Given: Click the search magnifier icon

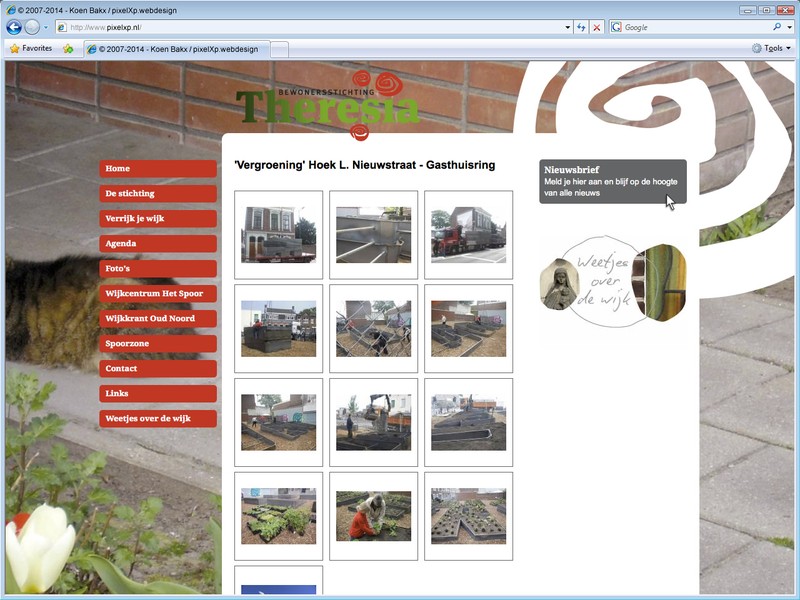Looking at the screenshot, I should [776, 27].
